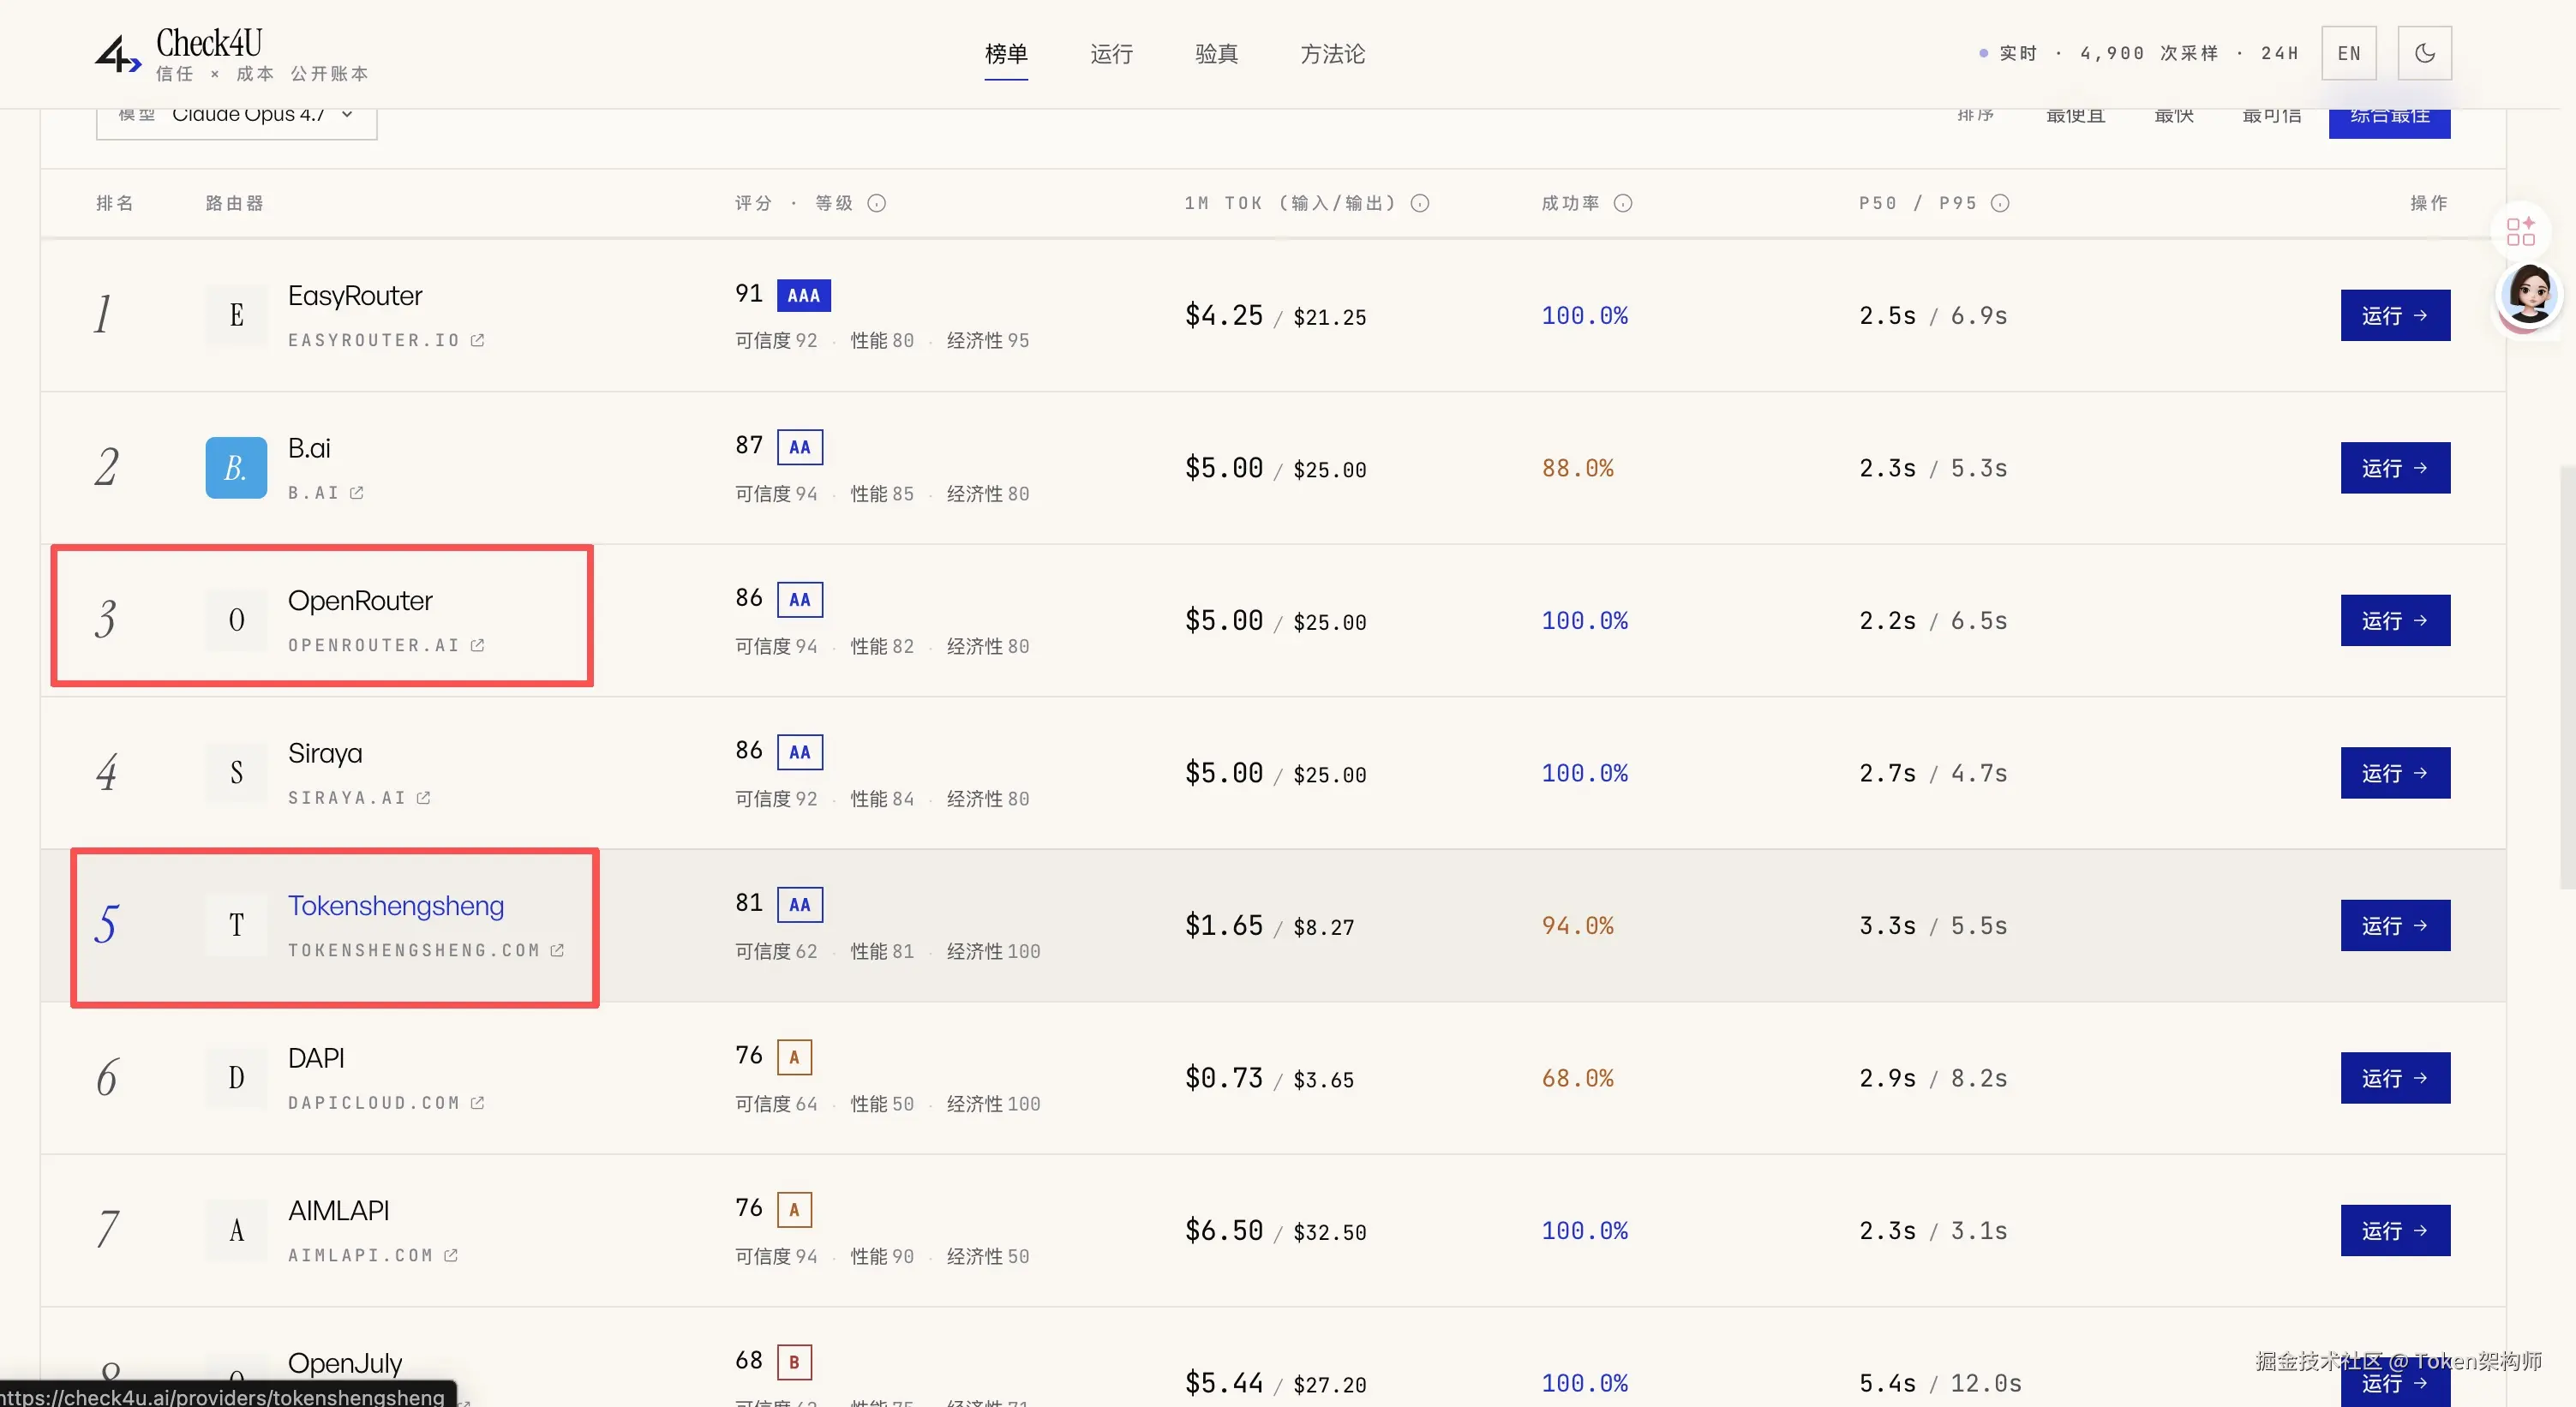
Task: Open the 方法论 tab
Action: pos(1332,54)
